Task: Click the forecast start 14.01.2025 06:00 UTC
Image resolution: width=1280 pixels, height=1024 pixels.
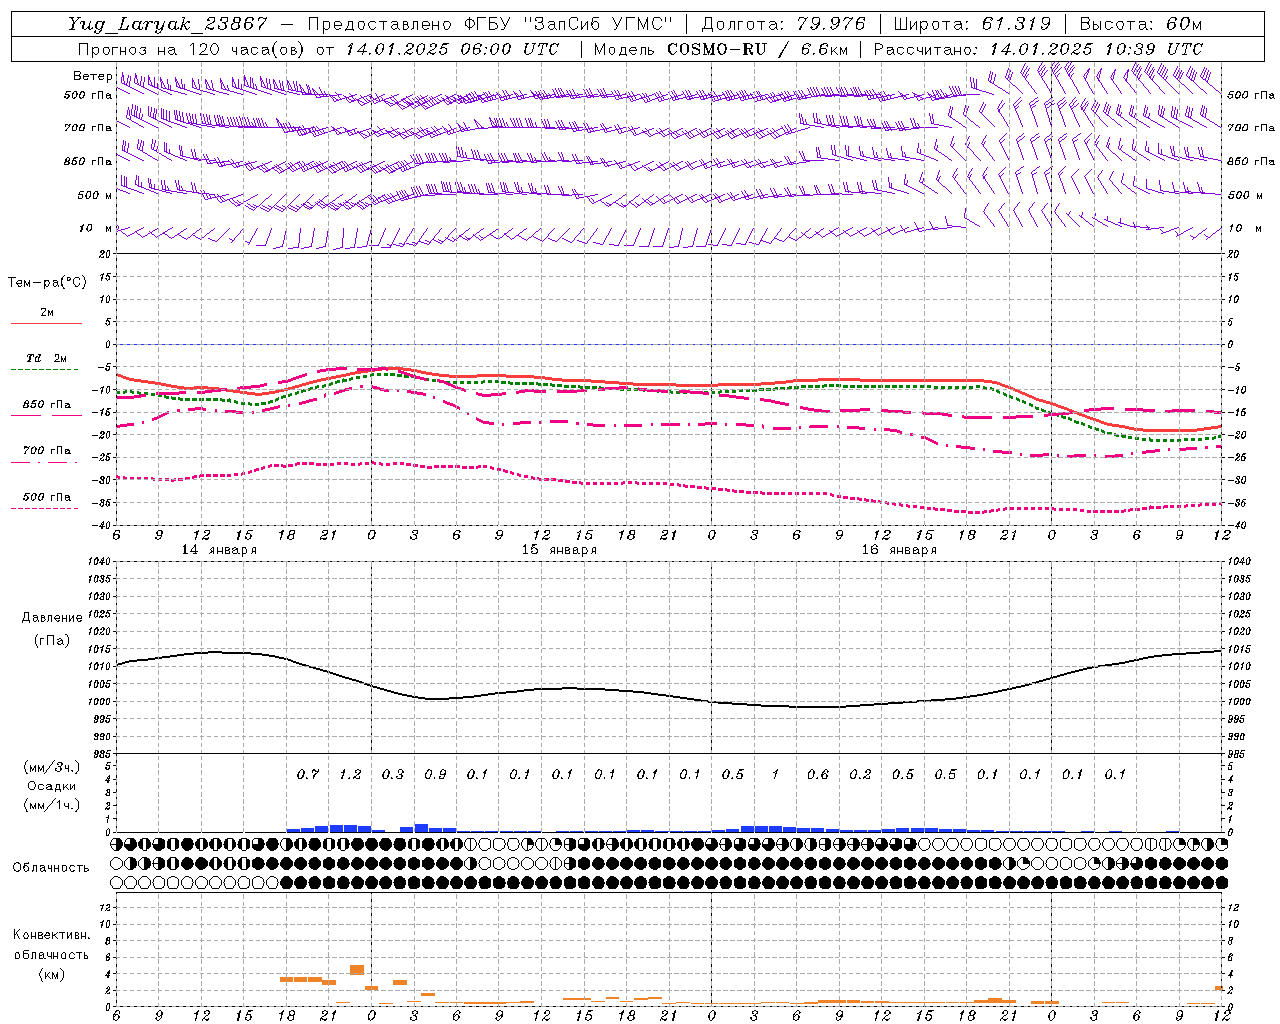Action: 452,49
